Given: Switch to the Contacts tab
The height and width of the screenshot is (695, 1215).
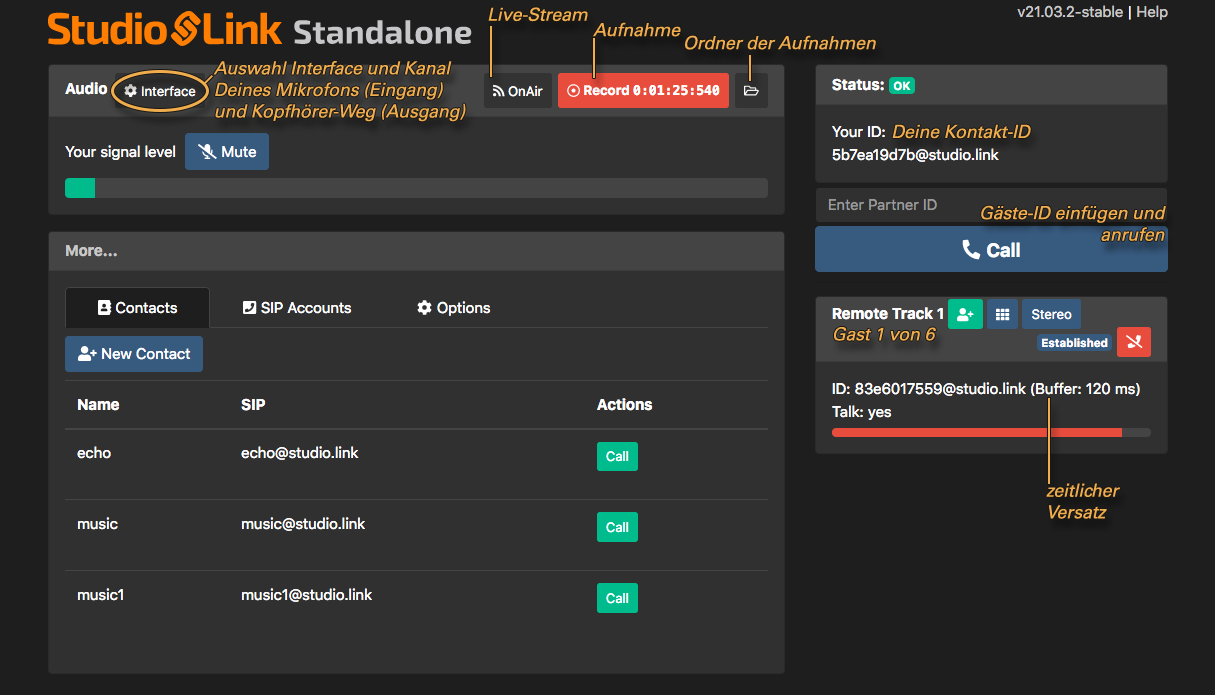Looking at the screenshot, I should pyautogui.click(x=137, y=308).
